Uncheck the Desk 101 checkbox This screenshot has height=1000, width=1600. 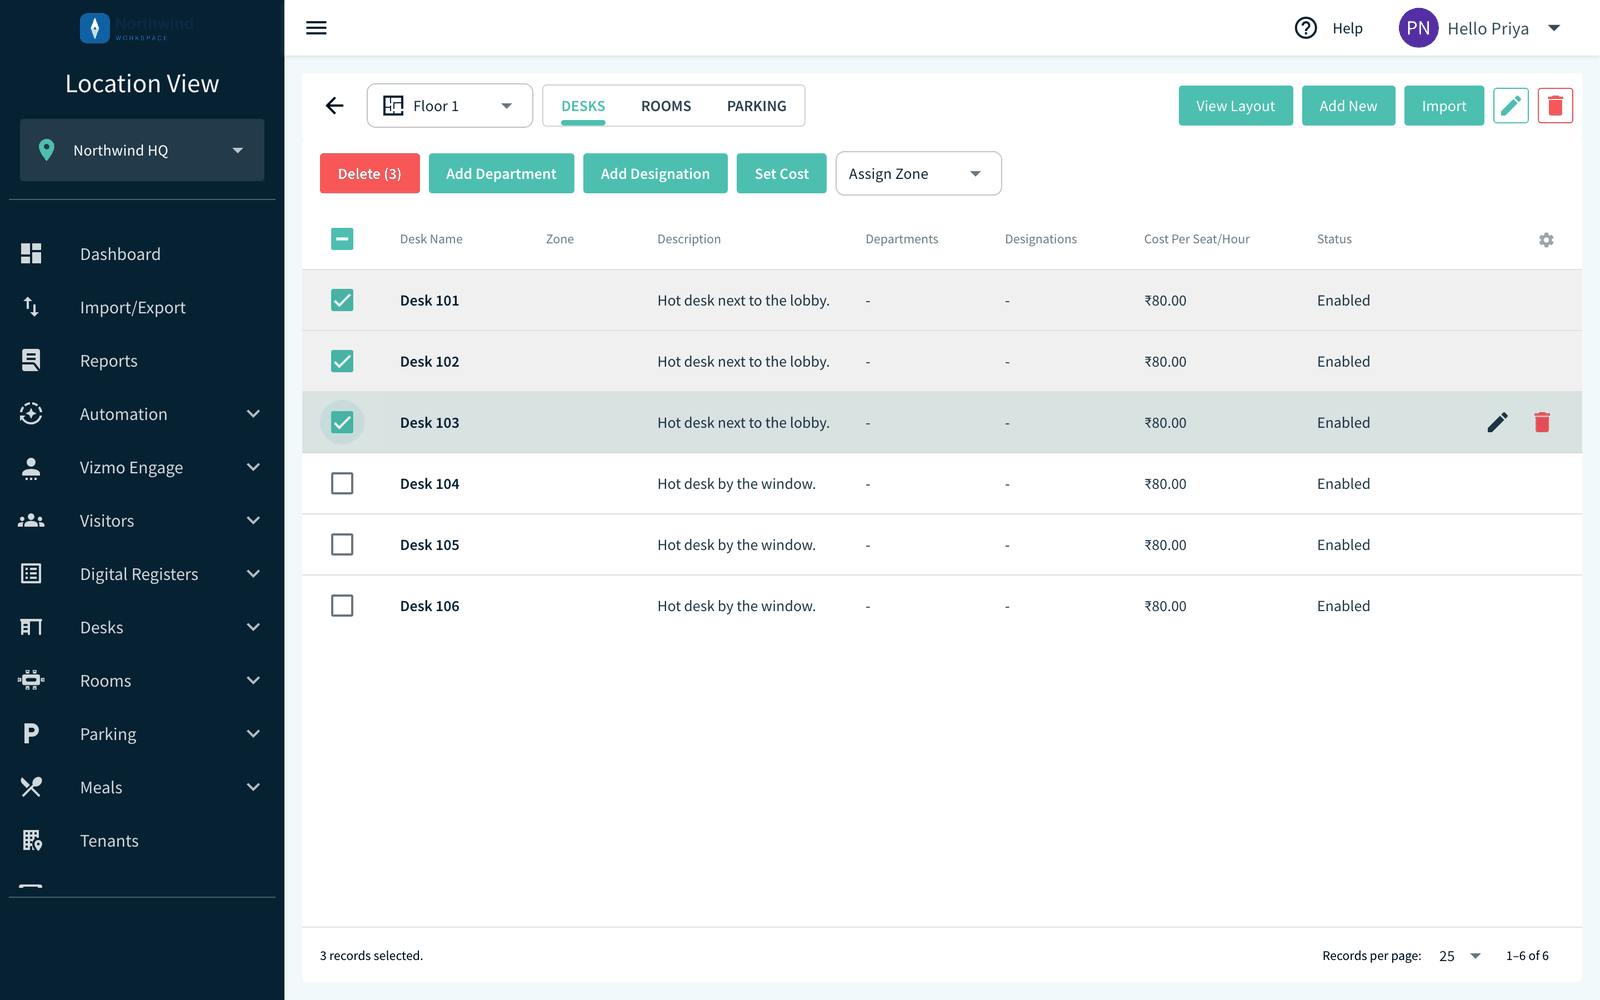[342, 300]
